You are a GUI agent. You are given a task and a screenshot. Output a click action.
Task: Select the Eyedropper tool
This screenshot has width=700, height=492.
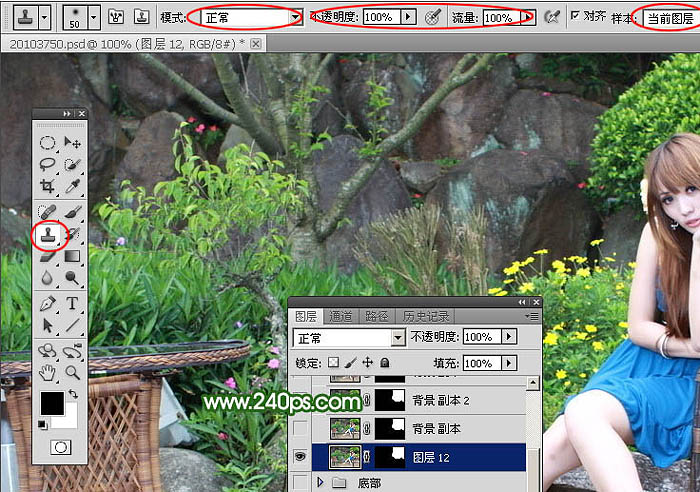[x=73, y=186]
